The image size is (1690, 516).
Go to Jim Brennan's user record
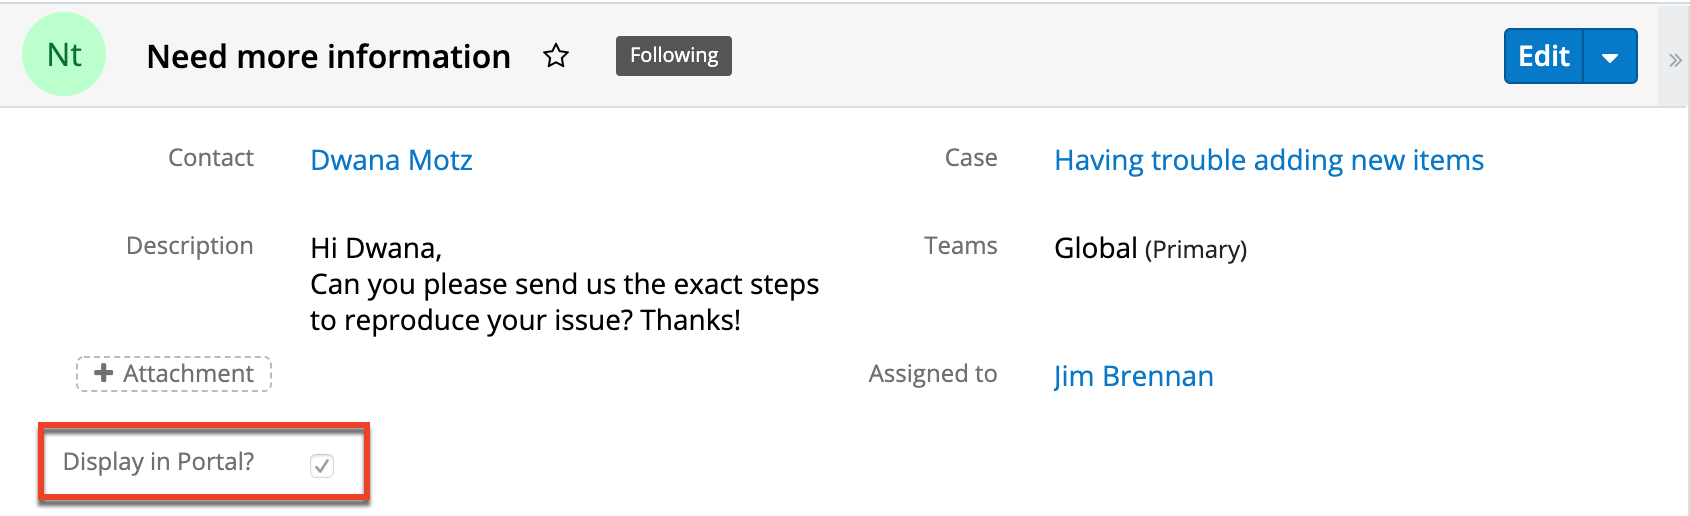pyautogui.click(x=1133, y=376)
